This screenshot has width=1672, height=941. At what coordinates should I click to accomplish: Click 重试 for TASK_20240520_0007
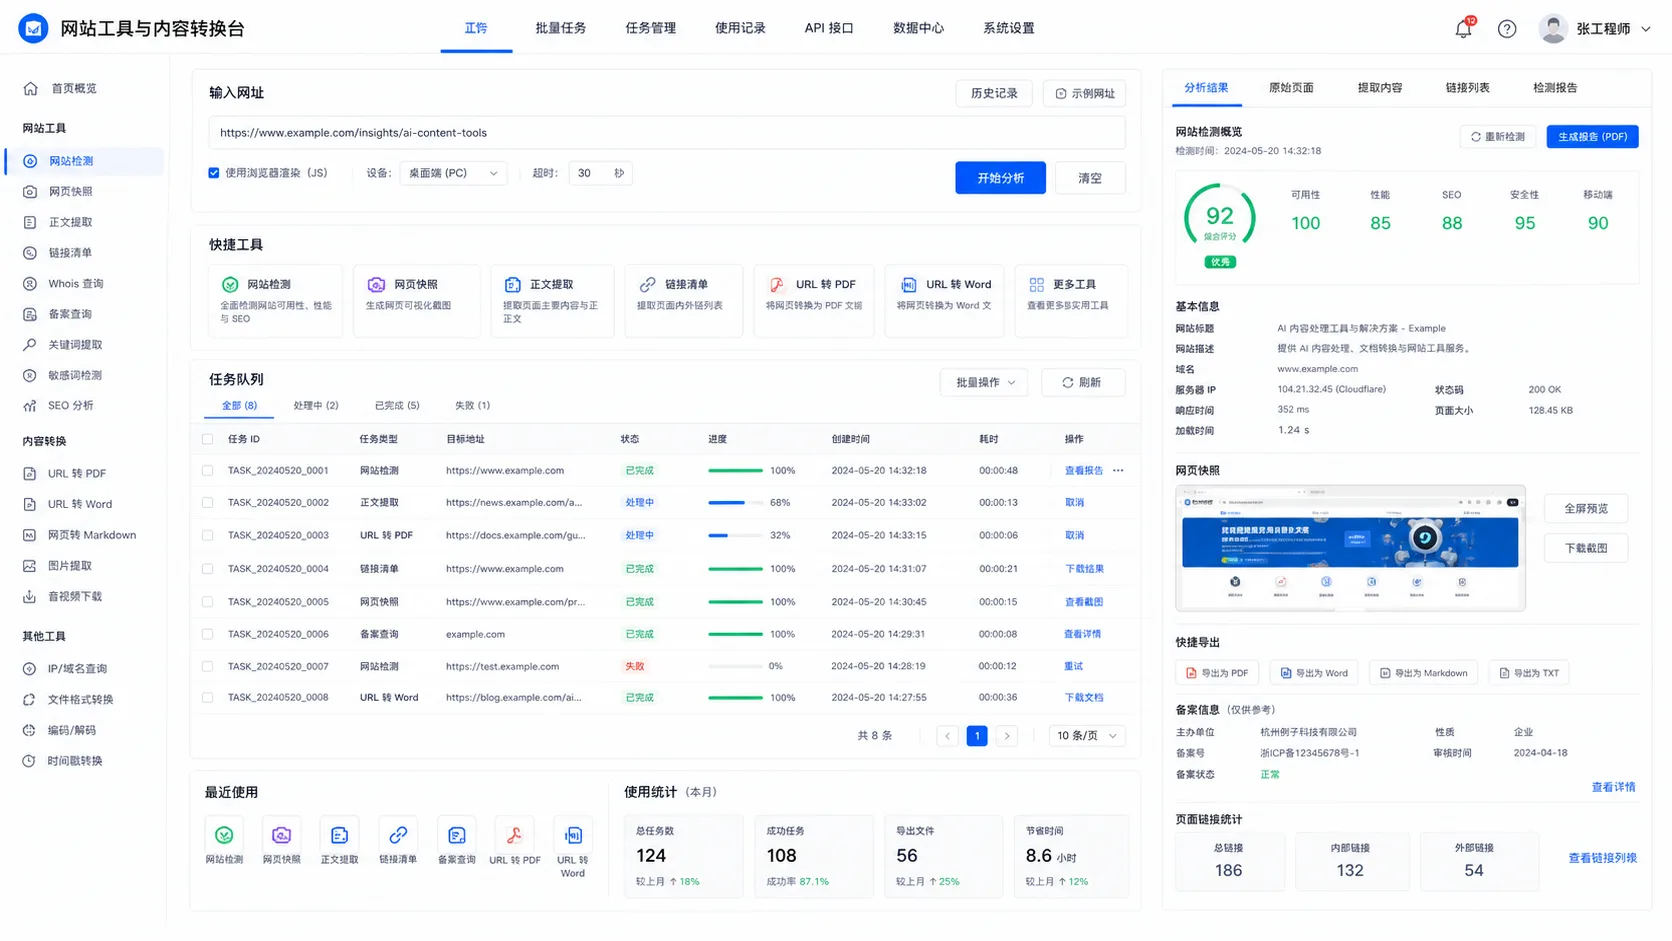click(1073, 667)
